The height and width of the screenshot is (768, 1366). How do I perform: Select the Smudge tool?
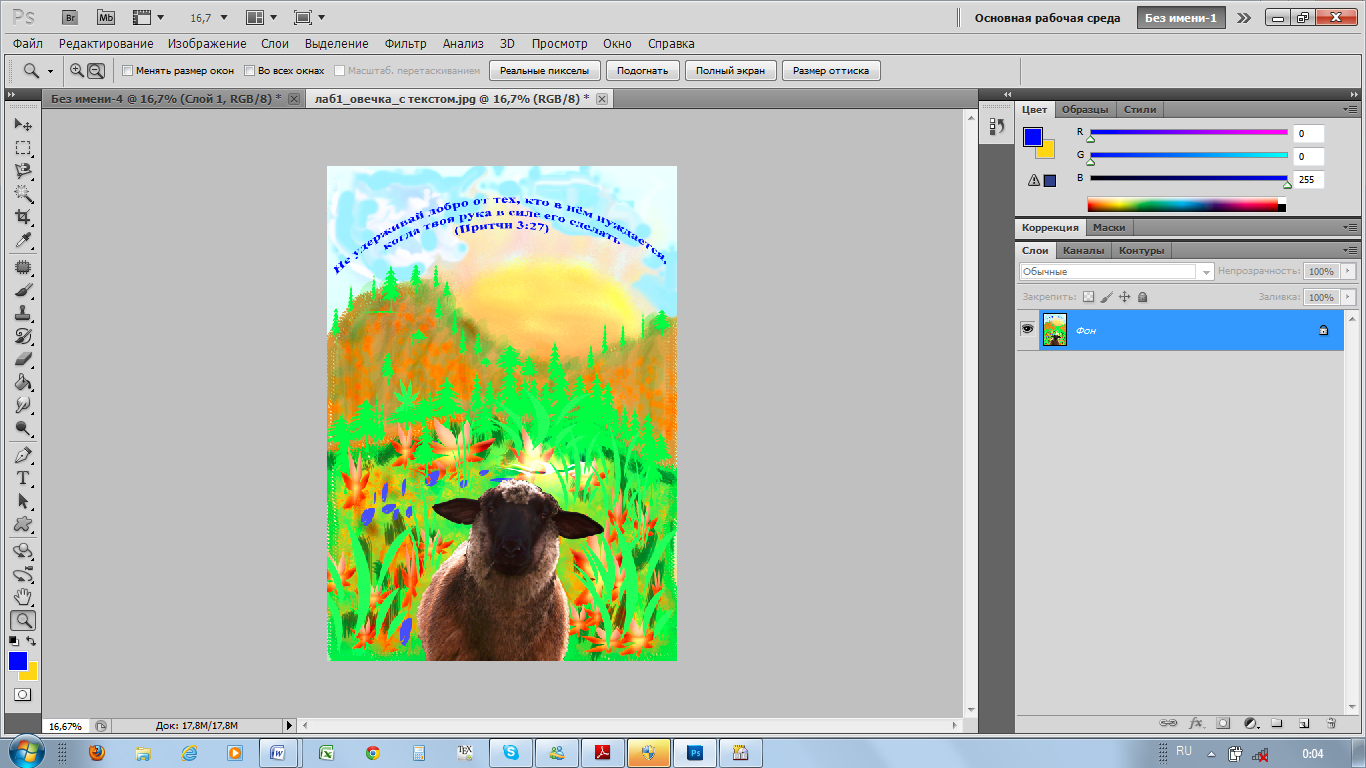tap(23, 405)
